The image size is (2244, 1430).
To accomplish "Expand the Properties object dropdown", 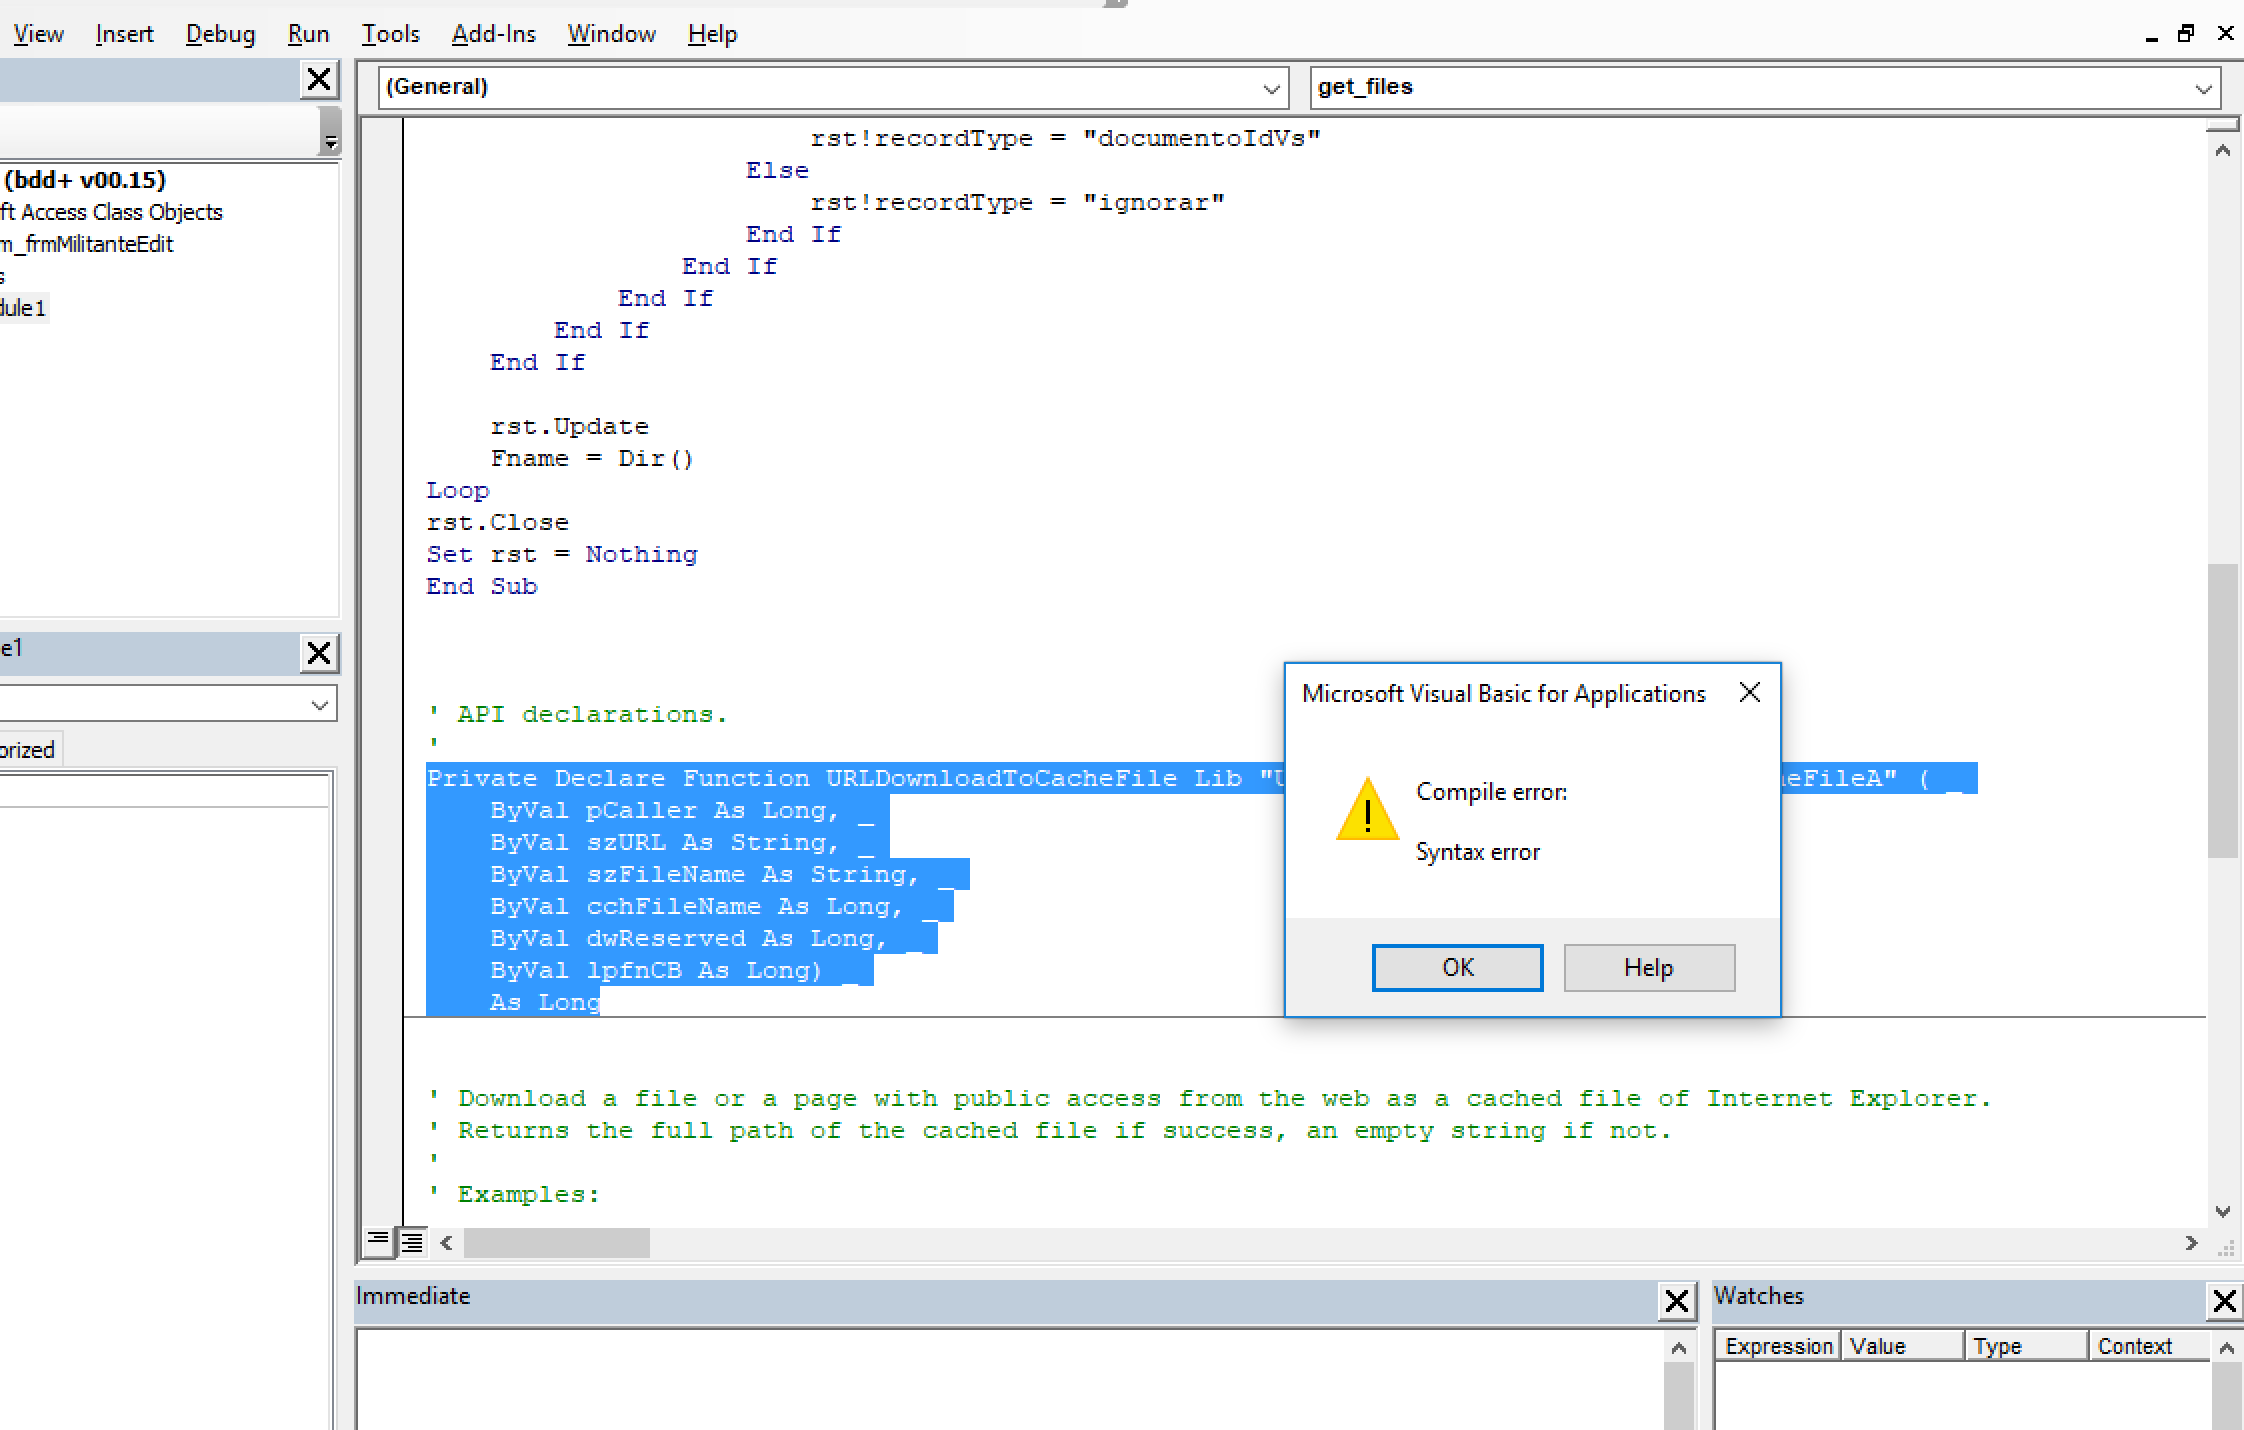I will 168,704.
